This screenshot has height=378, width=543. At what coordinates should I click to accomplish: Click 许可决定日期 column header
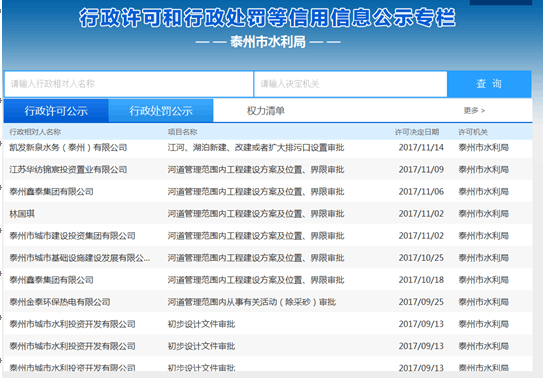tap(417, 132)
